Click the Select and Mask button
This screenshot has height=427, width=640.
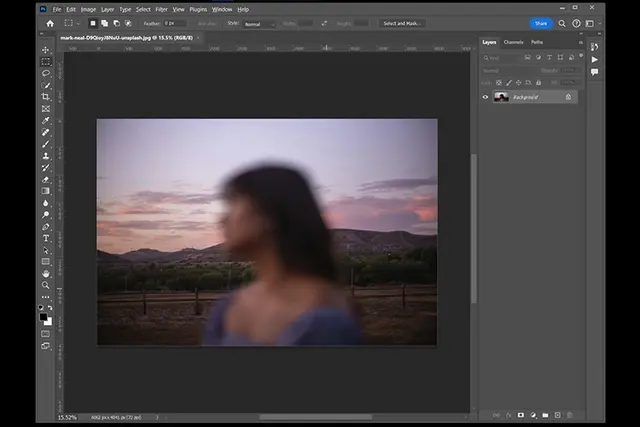pyautogui.click(x=402, y=23)
